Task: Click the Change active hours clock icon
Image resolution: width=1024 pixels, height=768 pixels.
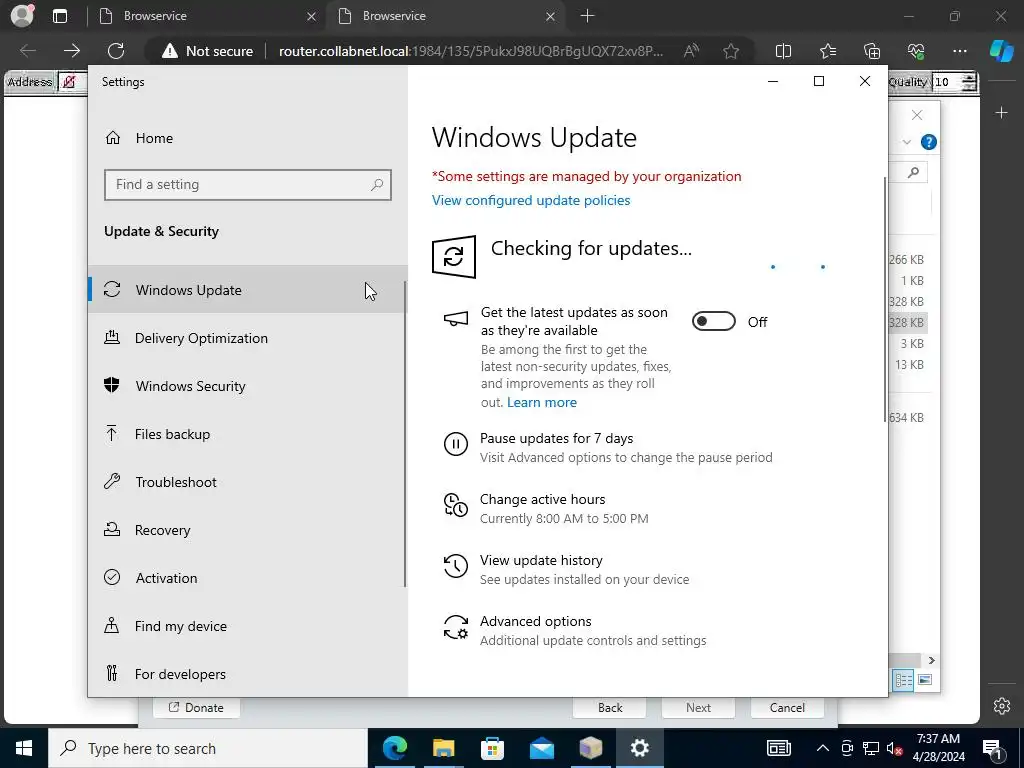Action: point(456,505)
